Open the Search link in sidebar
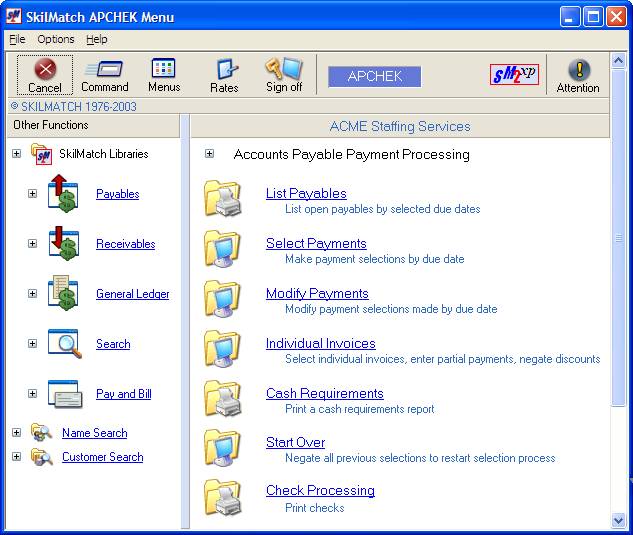The image size is (633, 535). pyautogui.click(x=113, y=344)
